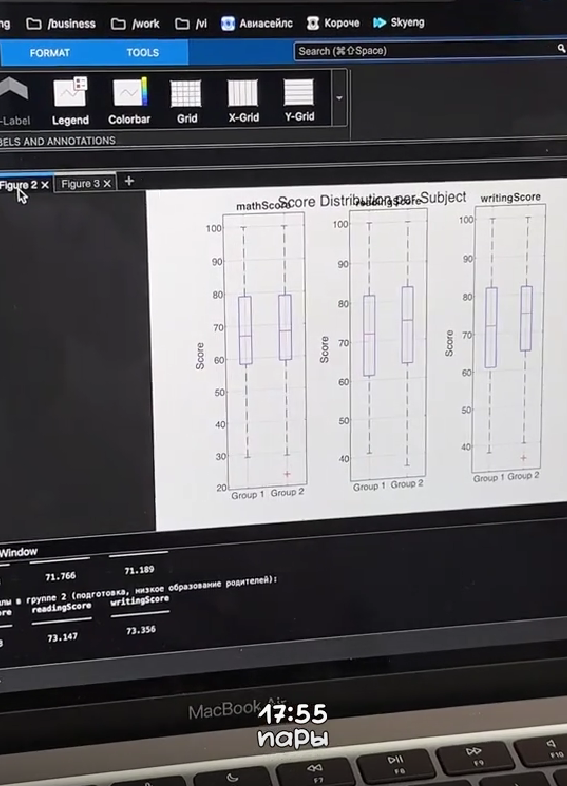
Task: Switch to the Figure 3 tab
Action: 80,184
